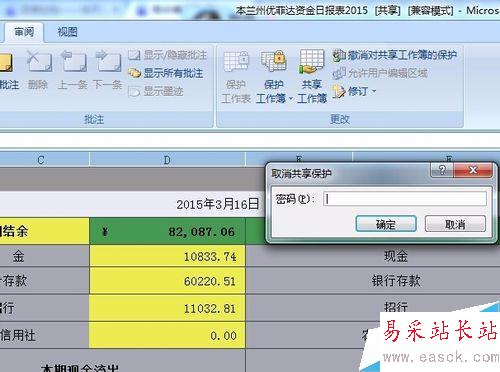Click 显示墨迹 in ribbon
This screenshot has height=372, width=500.
click(x=156, y=91)
